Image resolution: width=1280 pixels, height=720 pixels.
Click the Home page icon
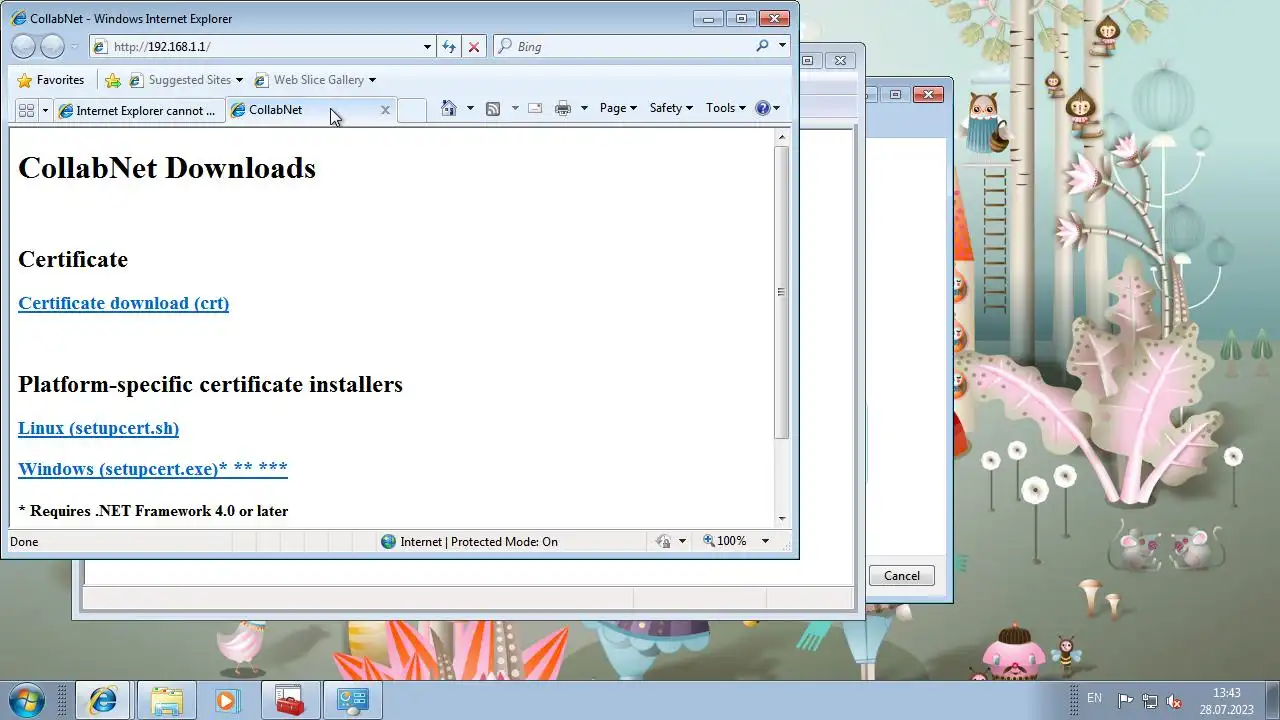pyautogui.click(x=449, y=108)
